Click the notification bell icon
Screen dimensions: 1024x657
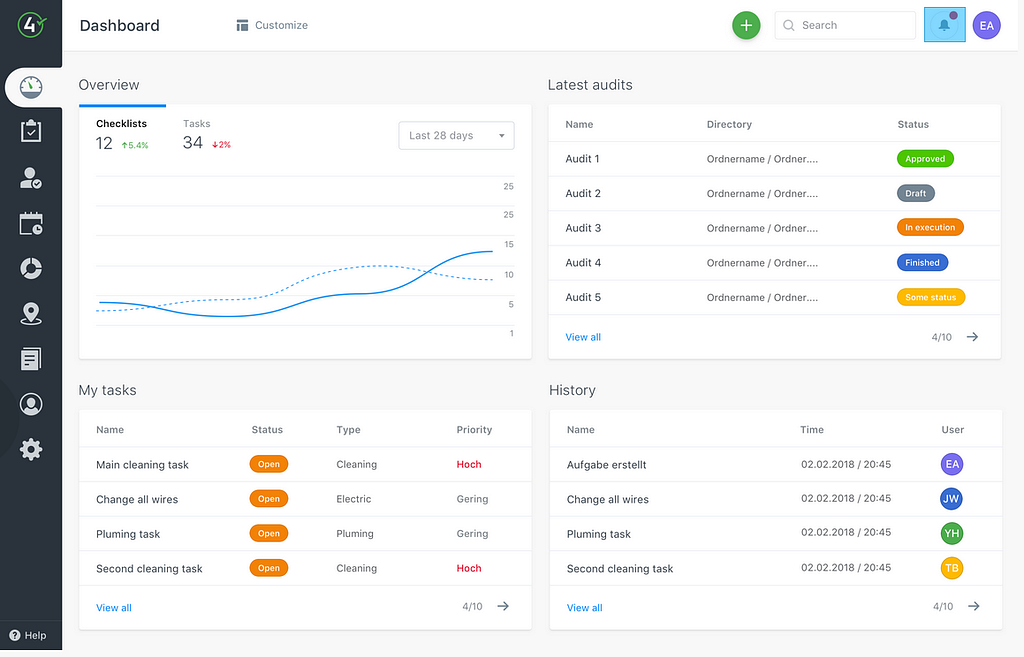[x=944, y=25]
